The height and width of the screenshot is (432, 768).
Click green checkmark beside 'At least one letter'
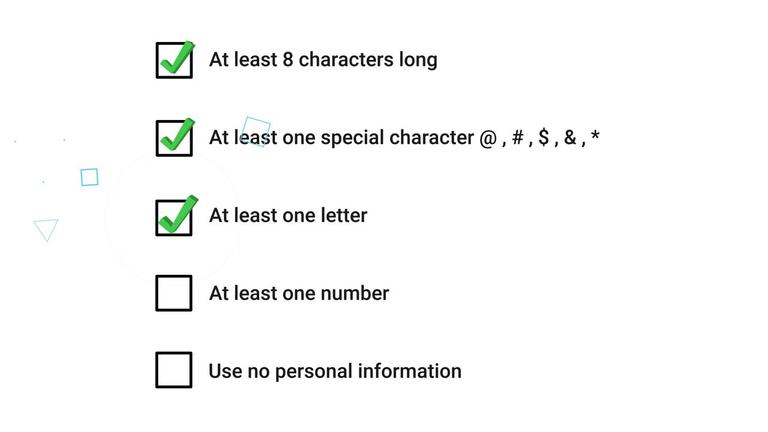point(177,214)
